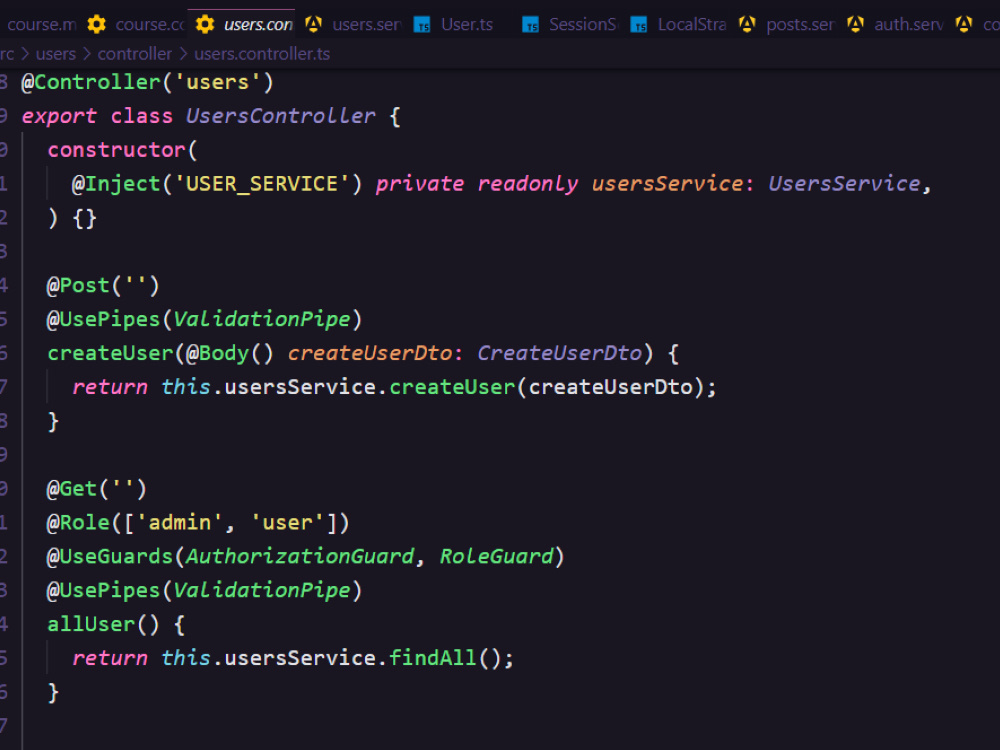Click the 'user' role string
Viewport: 1000px width, 750px height.
point(287,522)
